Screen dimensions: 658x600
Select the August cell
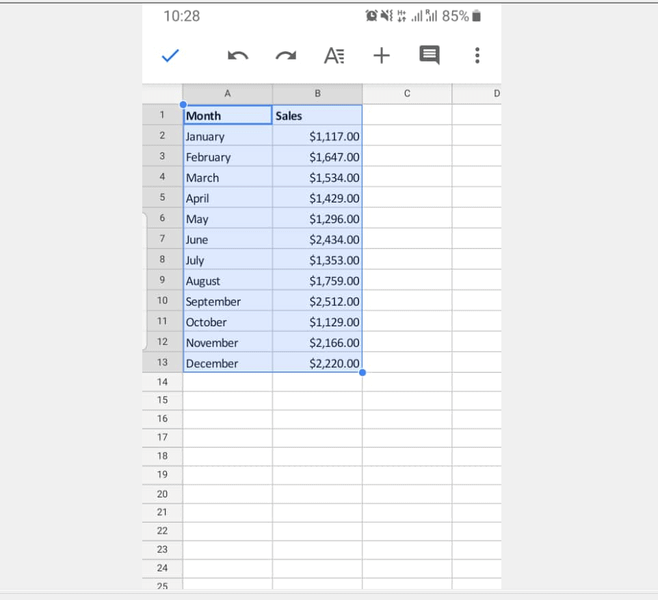click(x=227, y=279)
